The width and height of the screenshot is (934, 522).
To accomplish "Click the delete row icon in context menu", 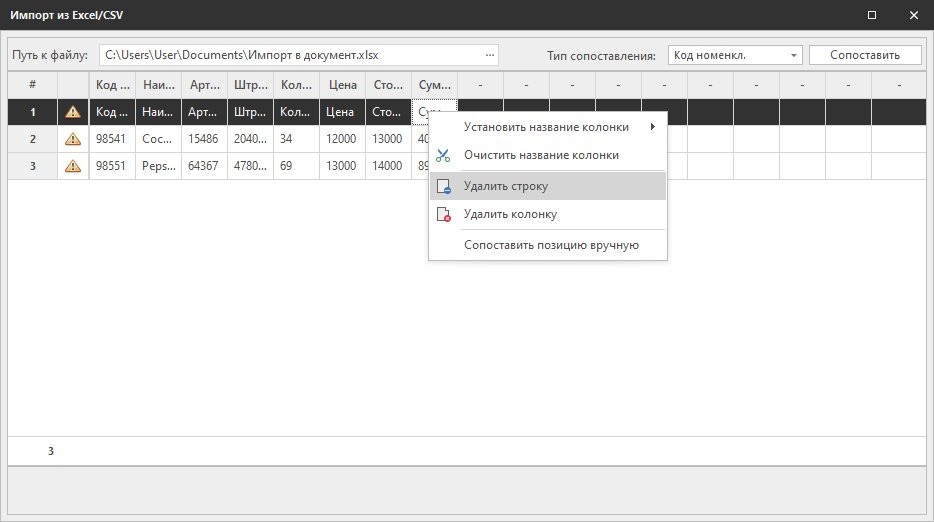I will [444, 186].
